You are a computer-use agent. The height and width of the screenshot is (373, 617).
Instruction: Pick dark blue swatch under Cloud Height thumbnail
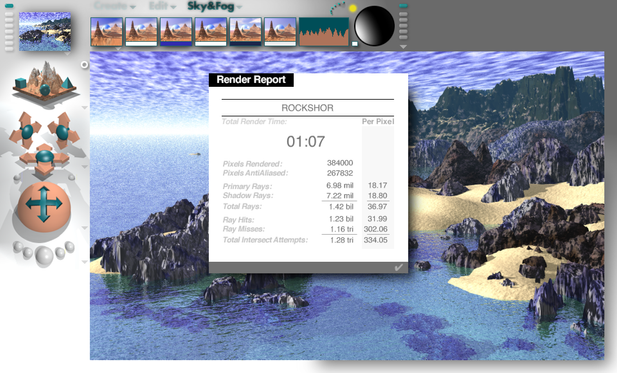(x=245, y=44)
